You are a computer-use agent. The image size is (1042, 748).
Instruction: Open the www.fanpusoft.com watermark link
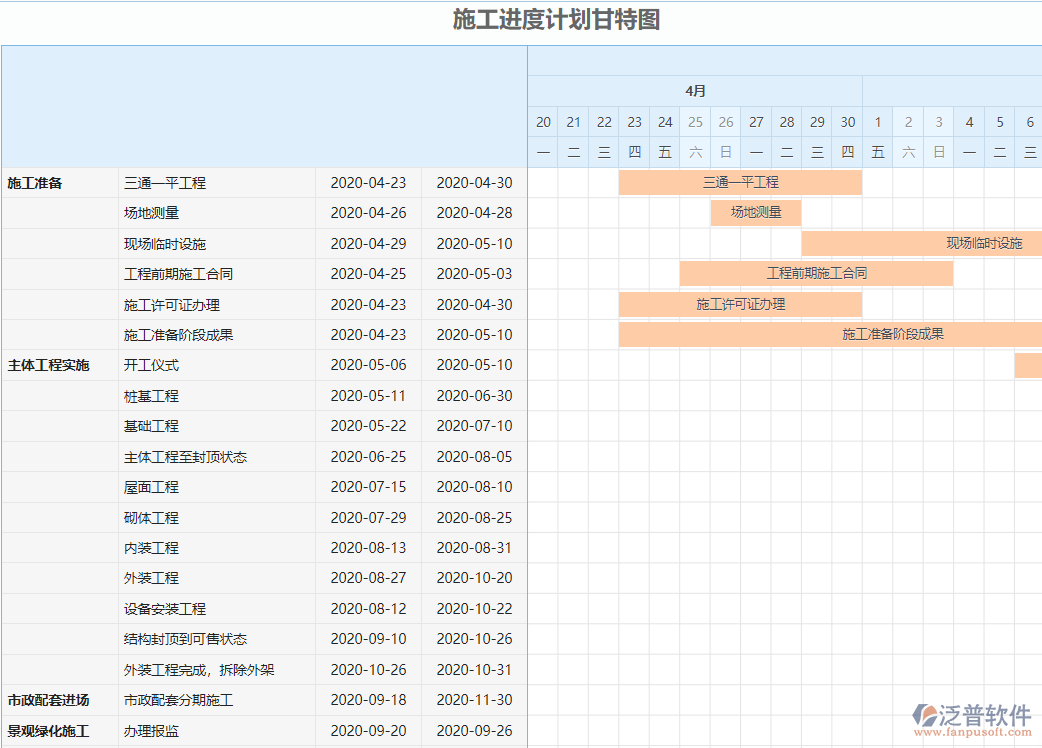(x=973, y=733)
